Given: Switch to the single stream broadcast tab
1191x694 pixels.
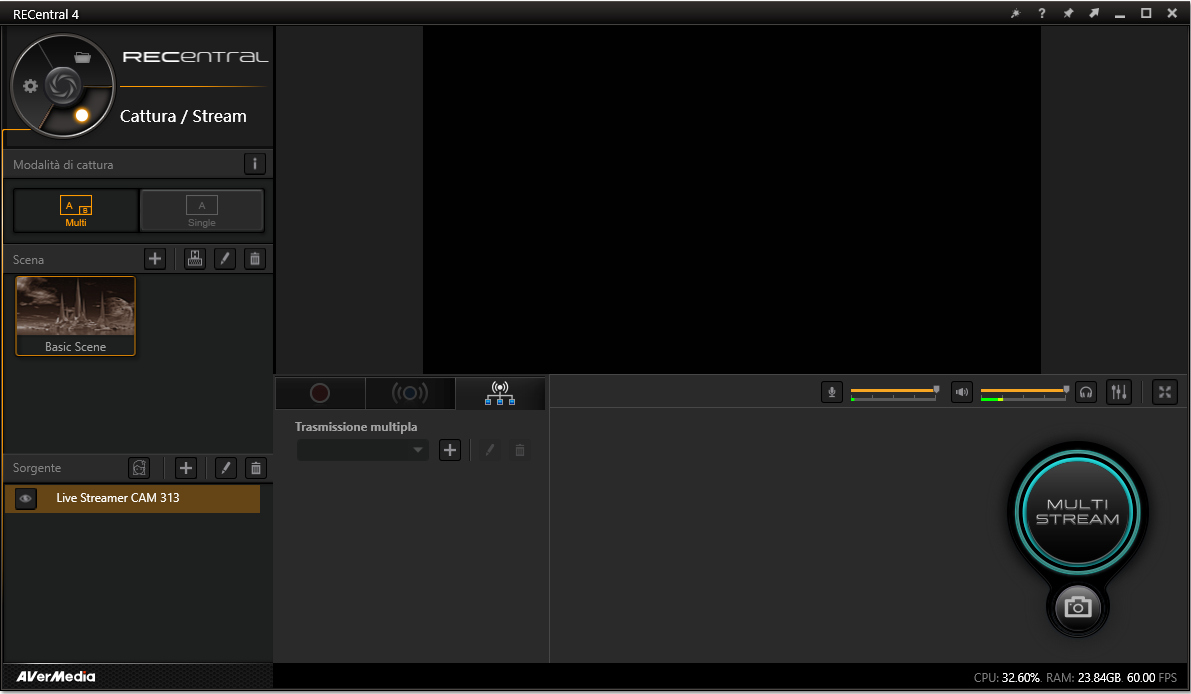Looking at the screenshot, I should [x=410, y=393].
